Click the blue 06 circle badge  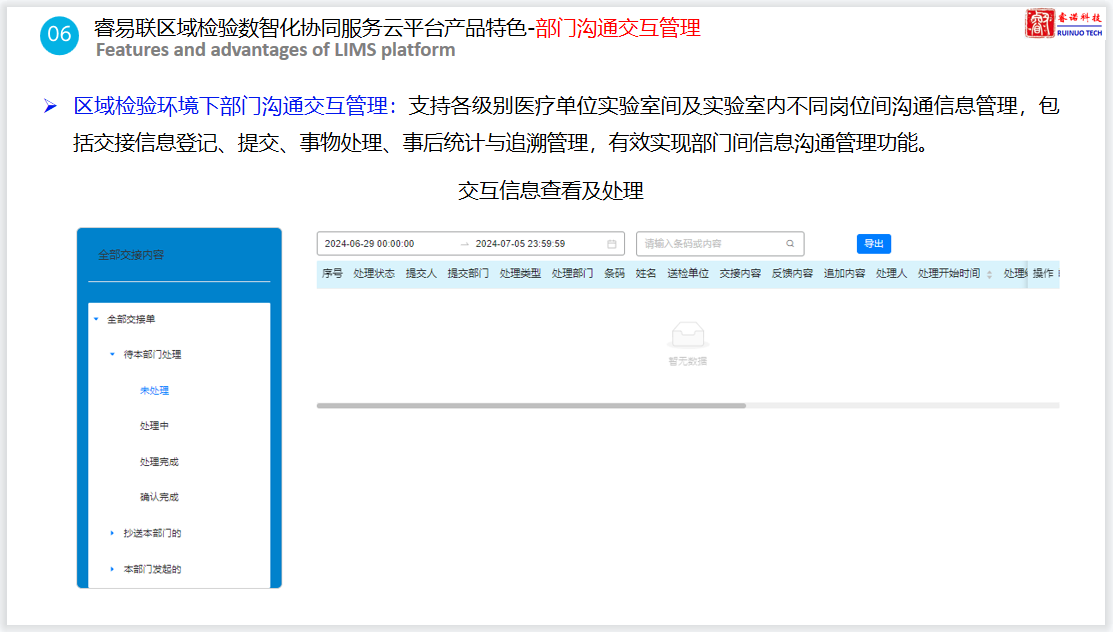point(59,34)
